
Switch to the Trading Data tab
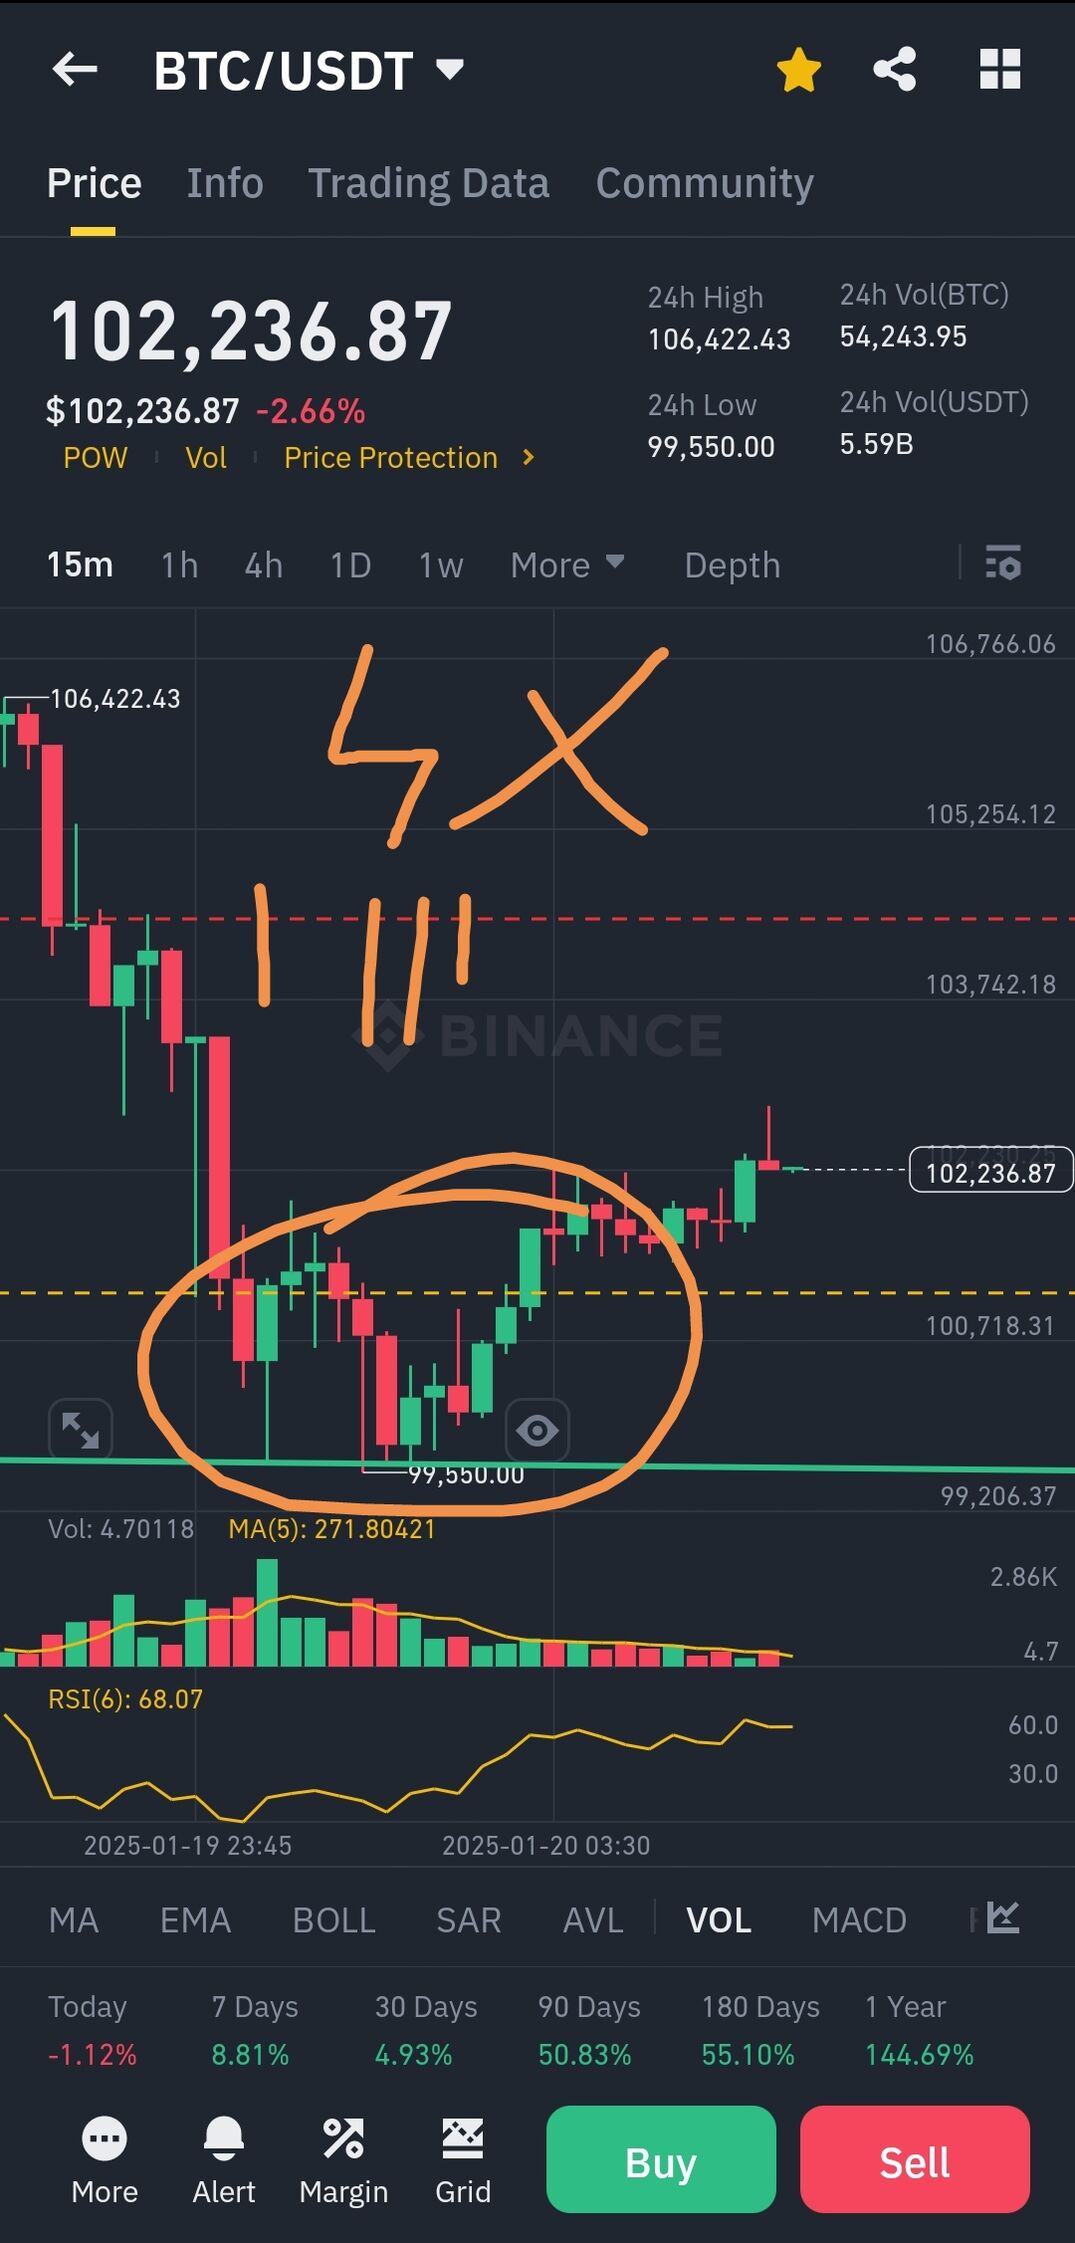point(429,183)
